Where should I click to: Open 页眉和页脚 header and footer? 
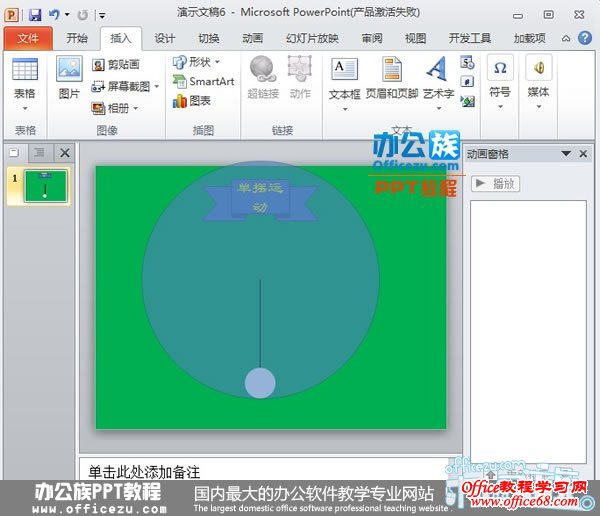point(392,78)
